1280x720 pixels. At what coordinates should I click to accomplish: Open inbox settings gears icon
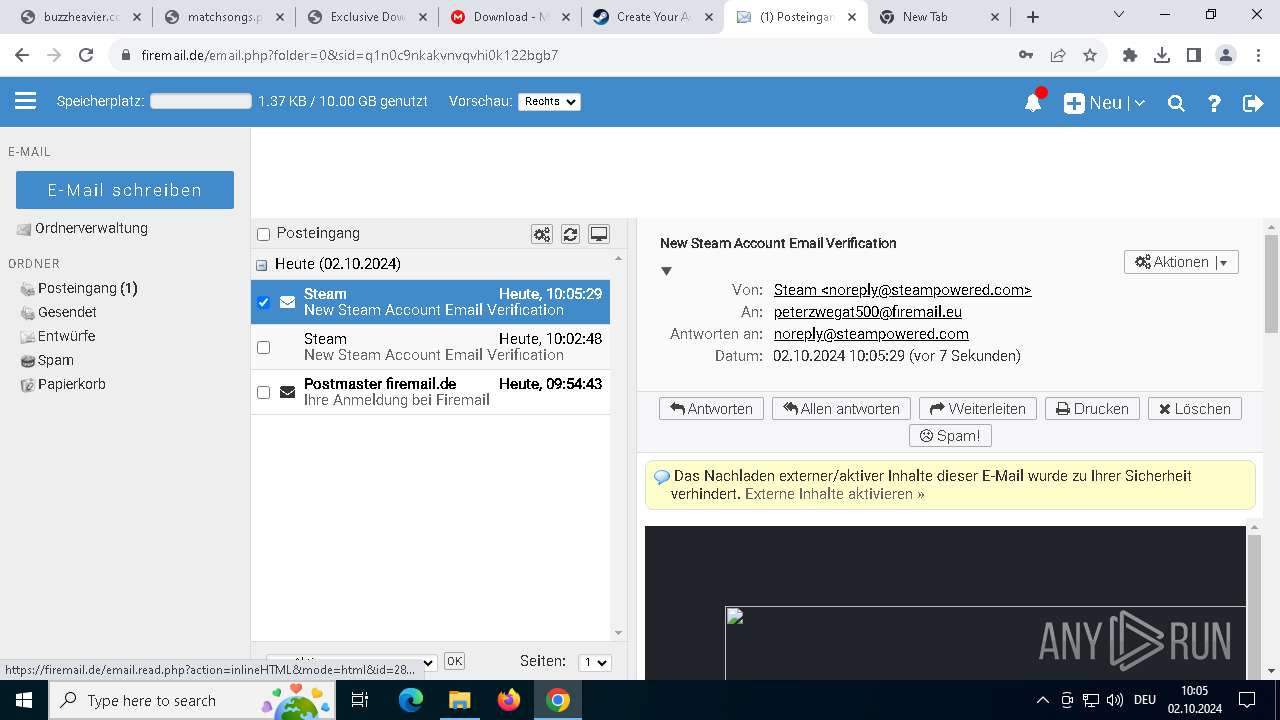542,234
